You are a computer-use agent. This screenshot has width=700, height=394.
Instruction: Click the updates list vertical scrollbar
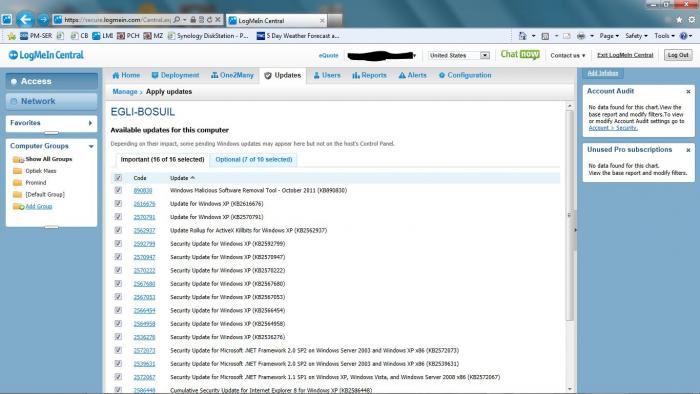pos(570,216)
